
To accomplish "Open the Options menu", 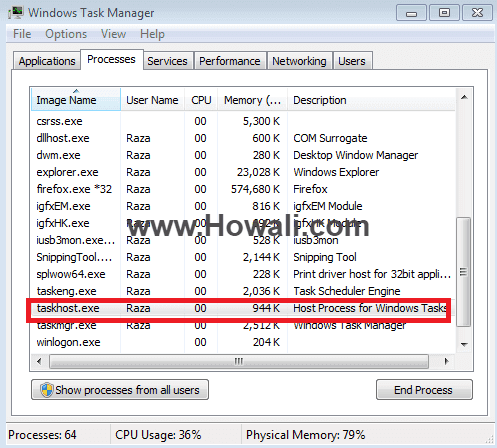I will tap(66, 34).
